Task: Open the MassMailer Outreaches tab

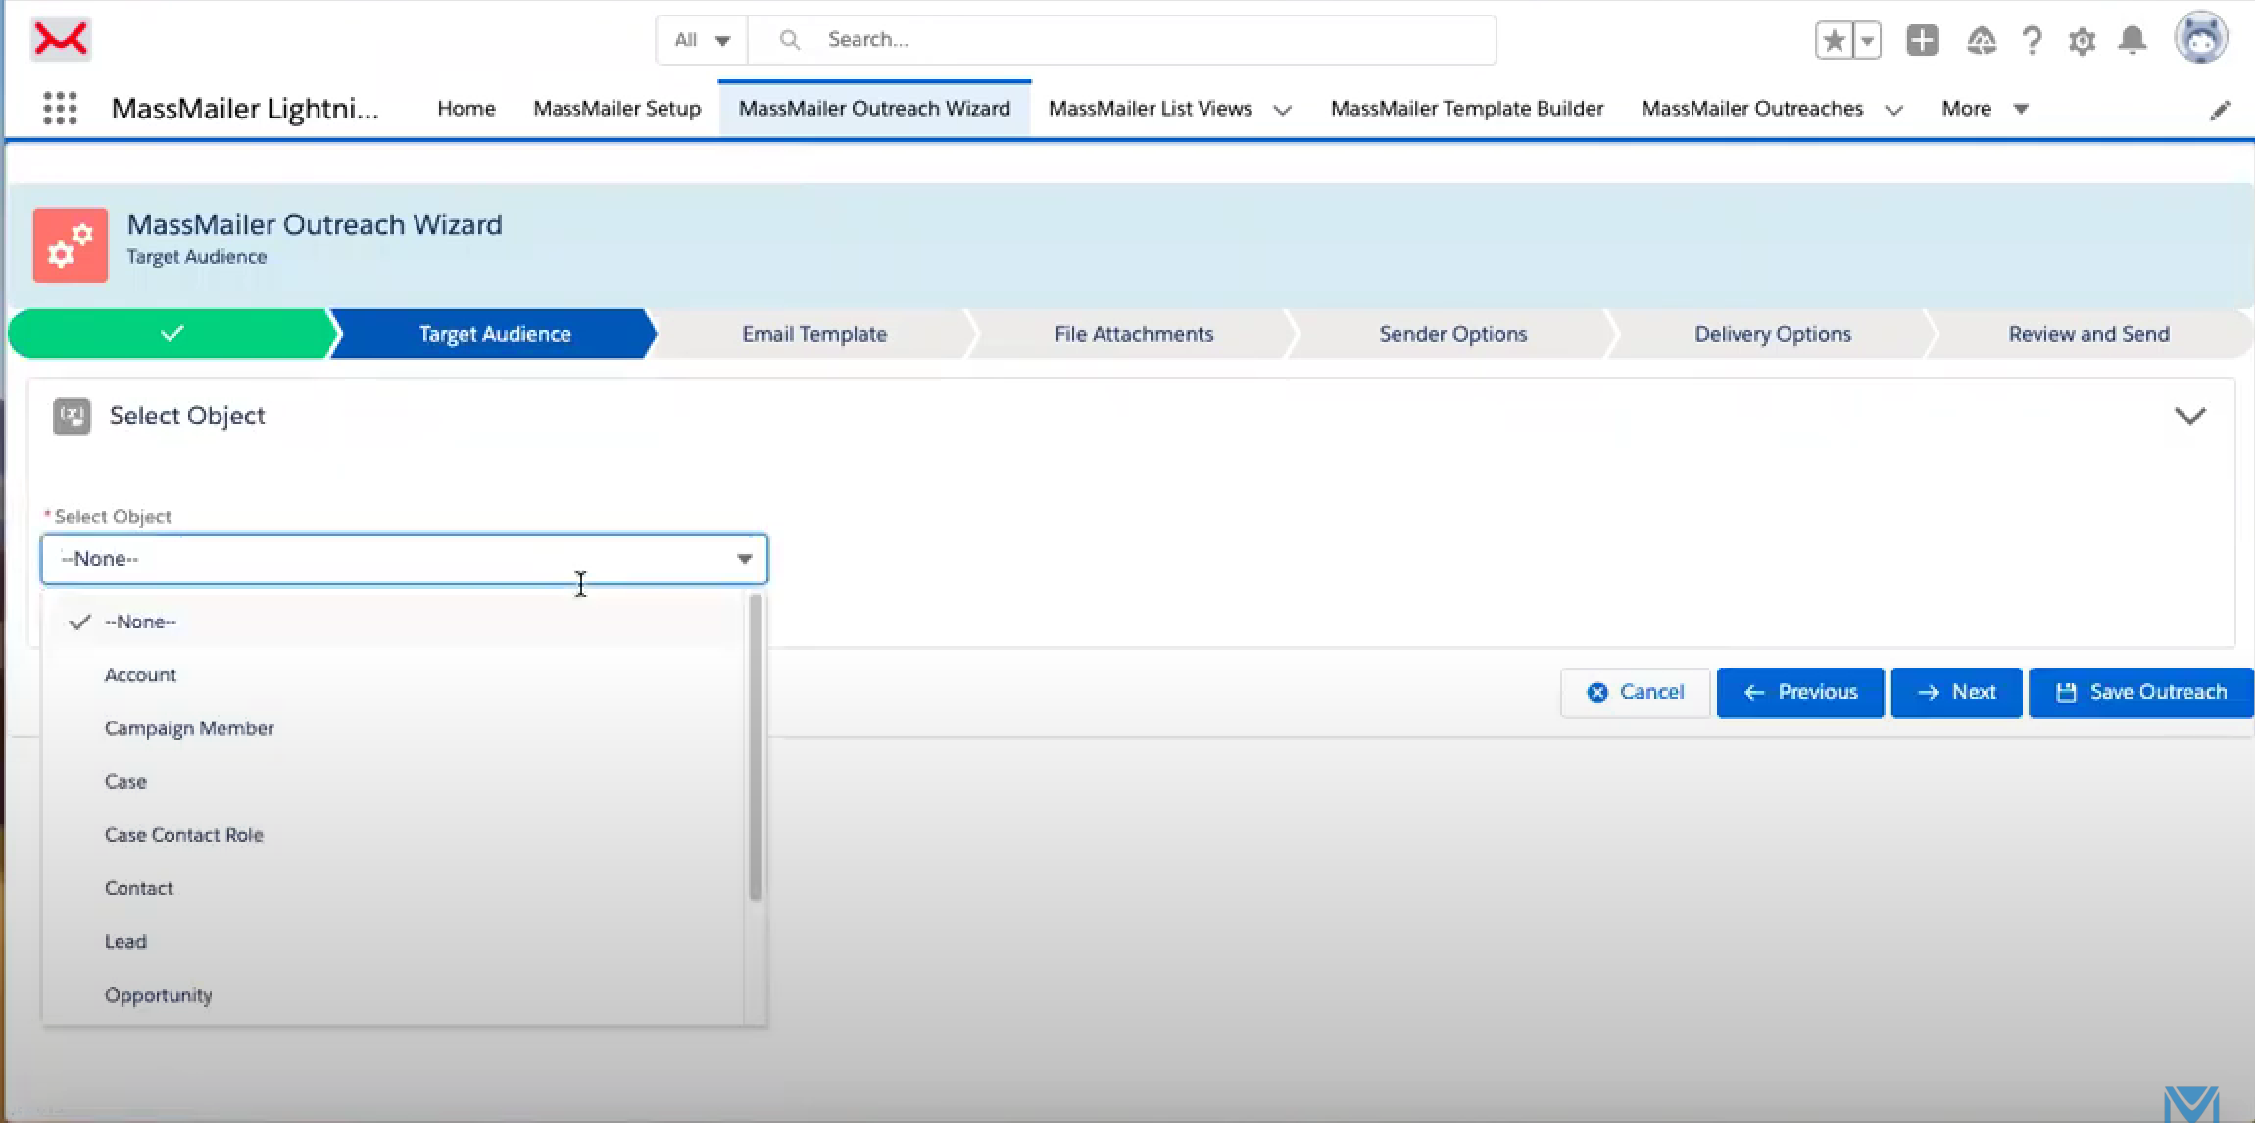Action: [1752, 108]
